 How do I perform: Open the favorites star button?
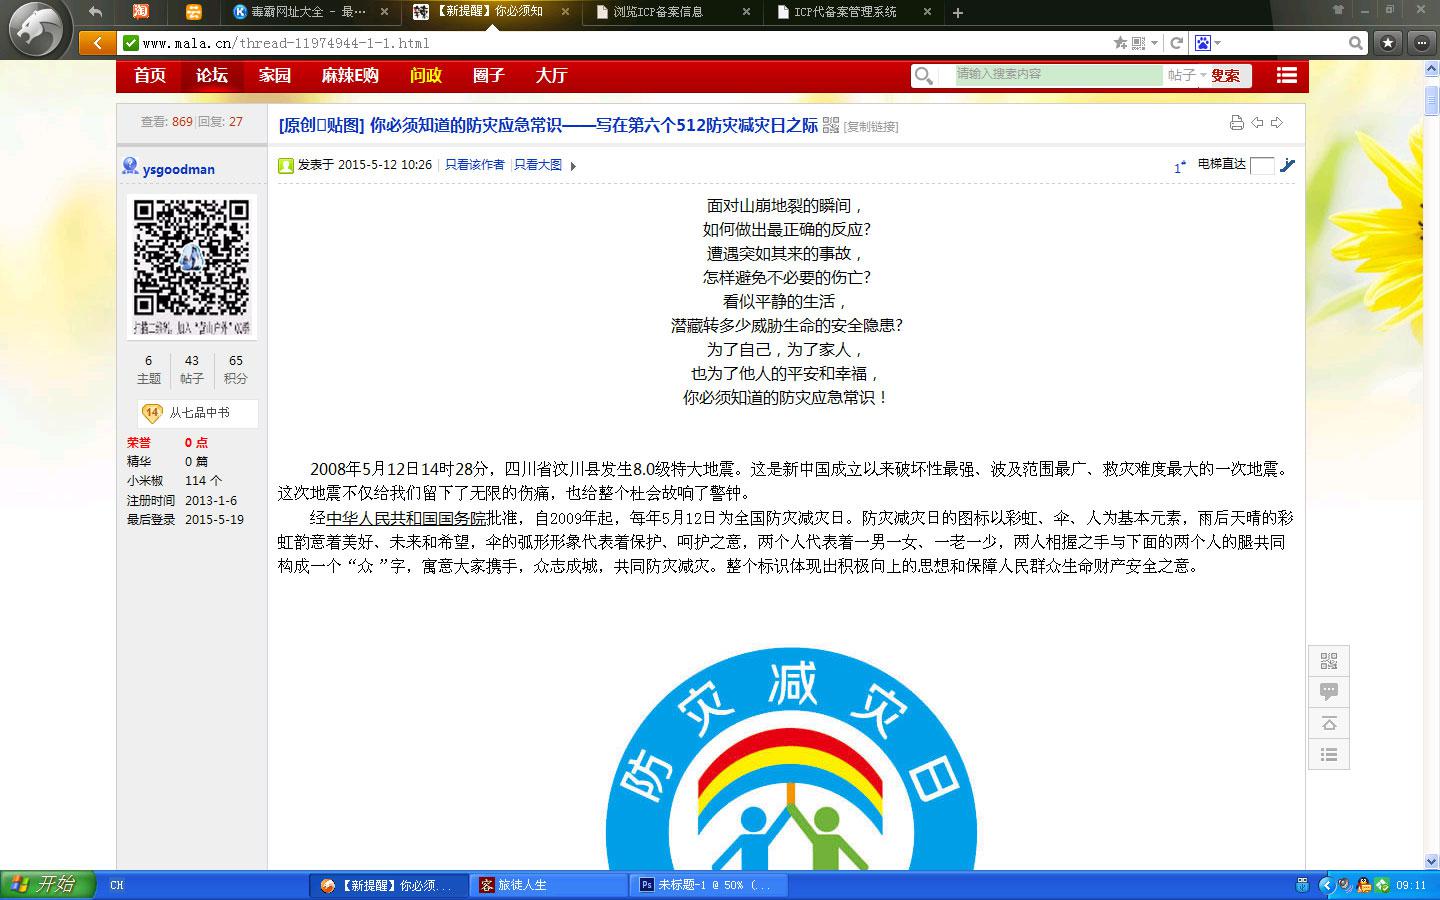[x=1388, y=43]
